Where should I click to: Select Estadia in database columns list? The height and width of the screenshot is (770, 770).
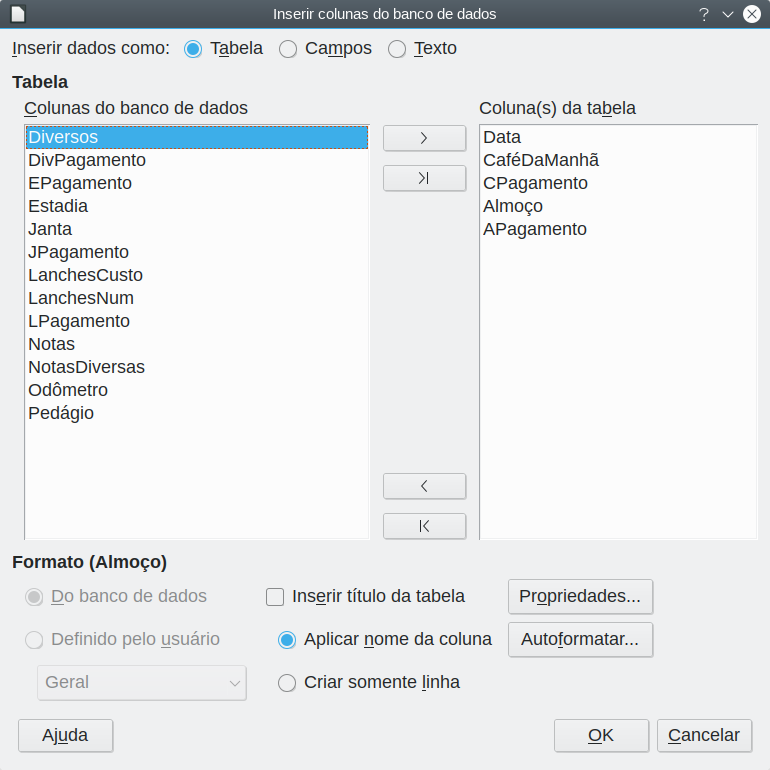coord(197,206)
